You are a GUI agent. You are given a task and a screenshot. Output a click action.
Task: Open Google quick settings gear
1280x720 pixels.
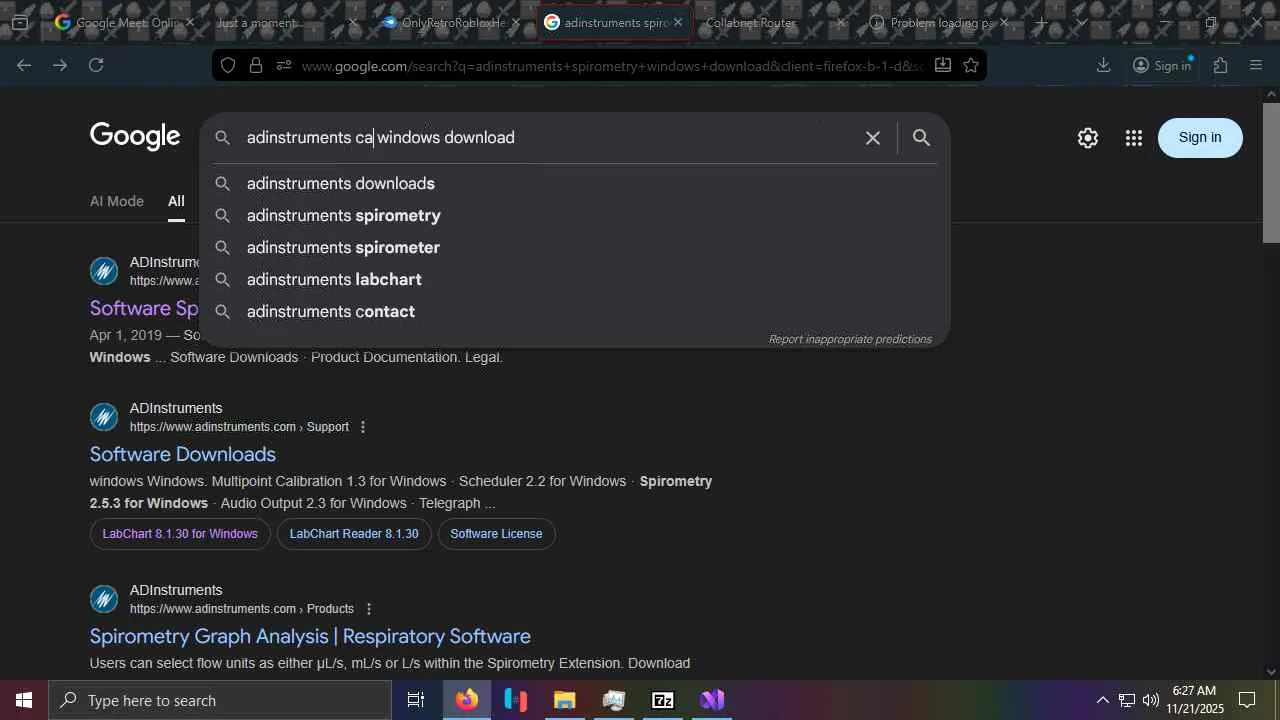point(1088,138)
